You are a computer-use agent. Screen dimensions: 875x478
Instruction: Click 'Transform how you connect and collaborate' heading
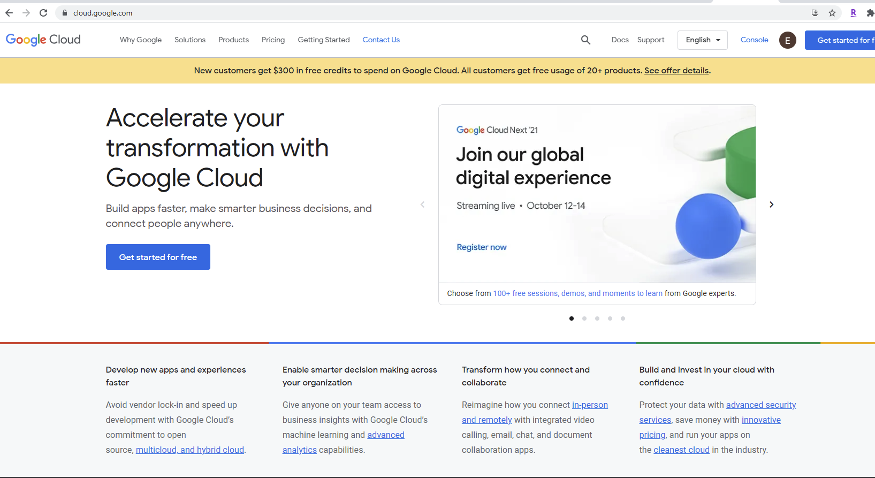(526, 376)
